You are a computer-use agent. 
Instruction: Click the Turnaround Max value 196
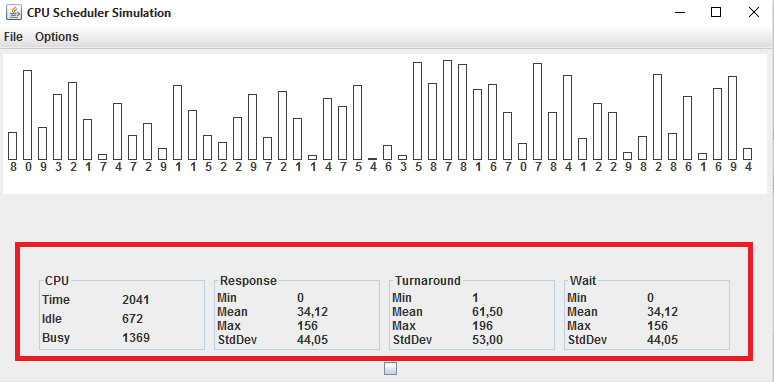click(x=482, y=326)
